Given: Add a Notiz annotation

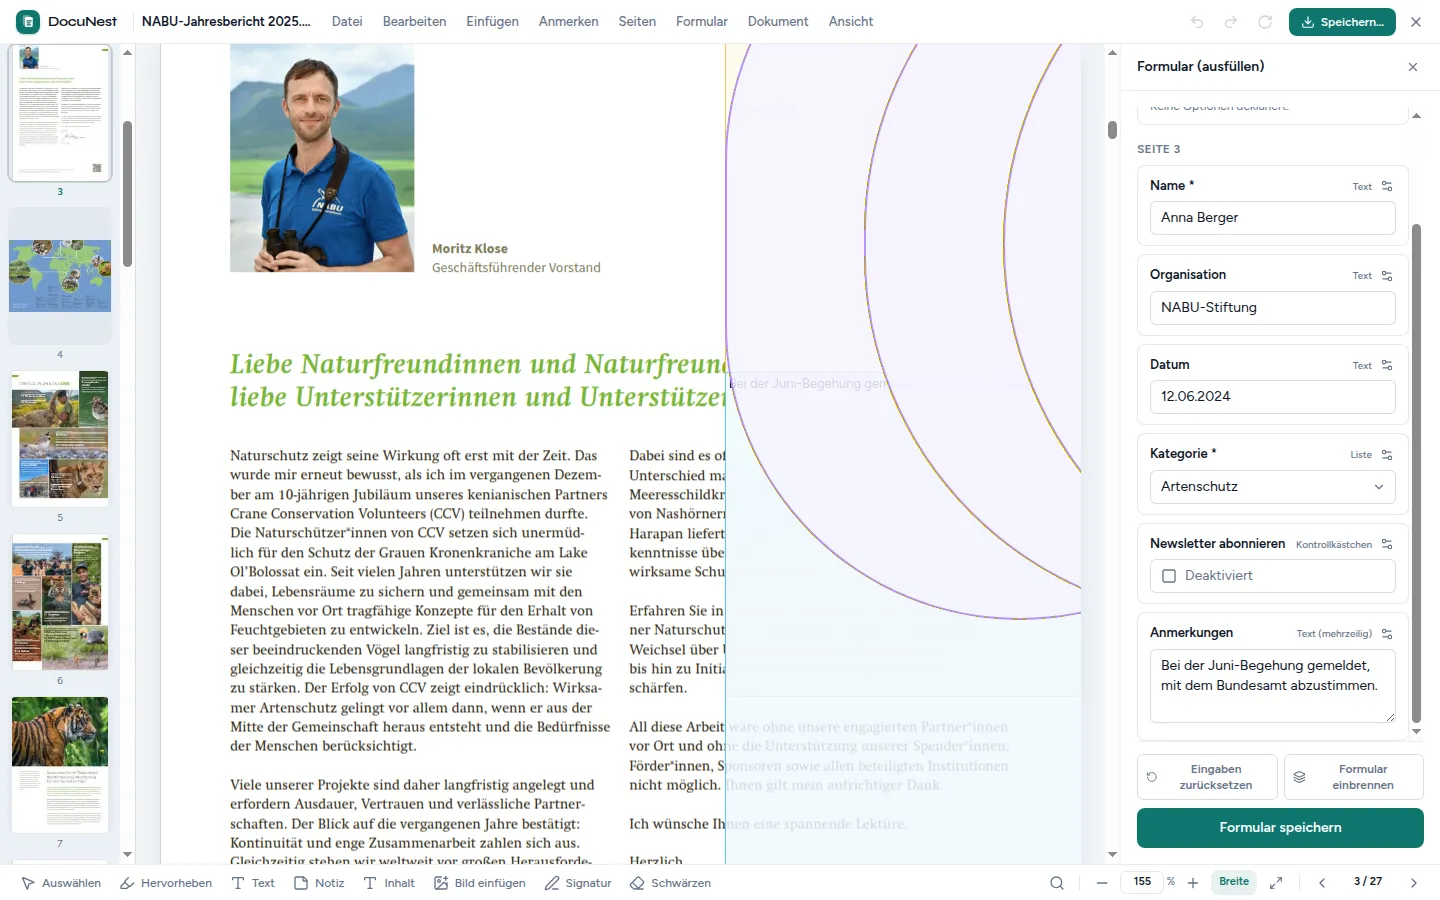Looking at the screenshot, I should (319, 883).
